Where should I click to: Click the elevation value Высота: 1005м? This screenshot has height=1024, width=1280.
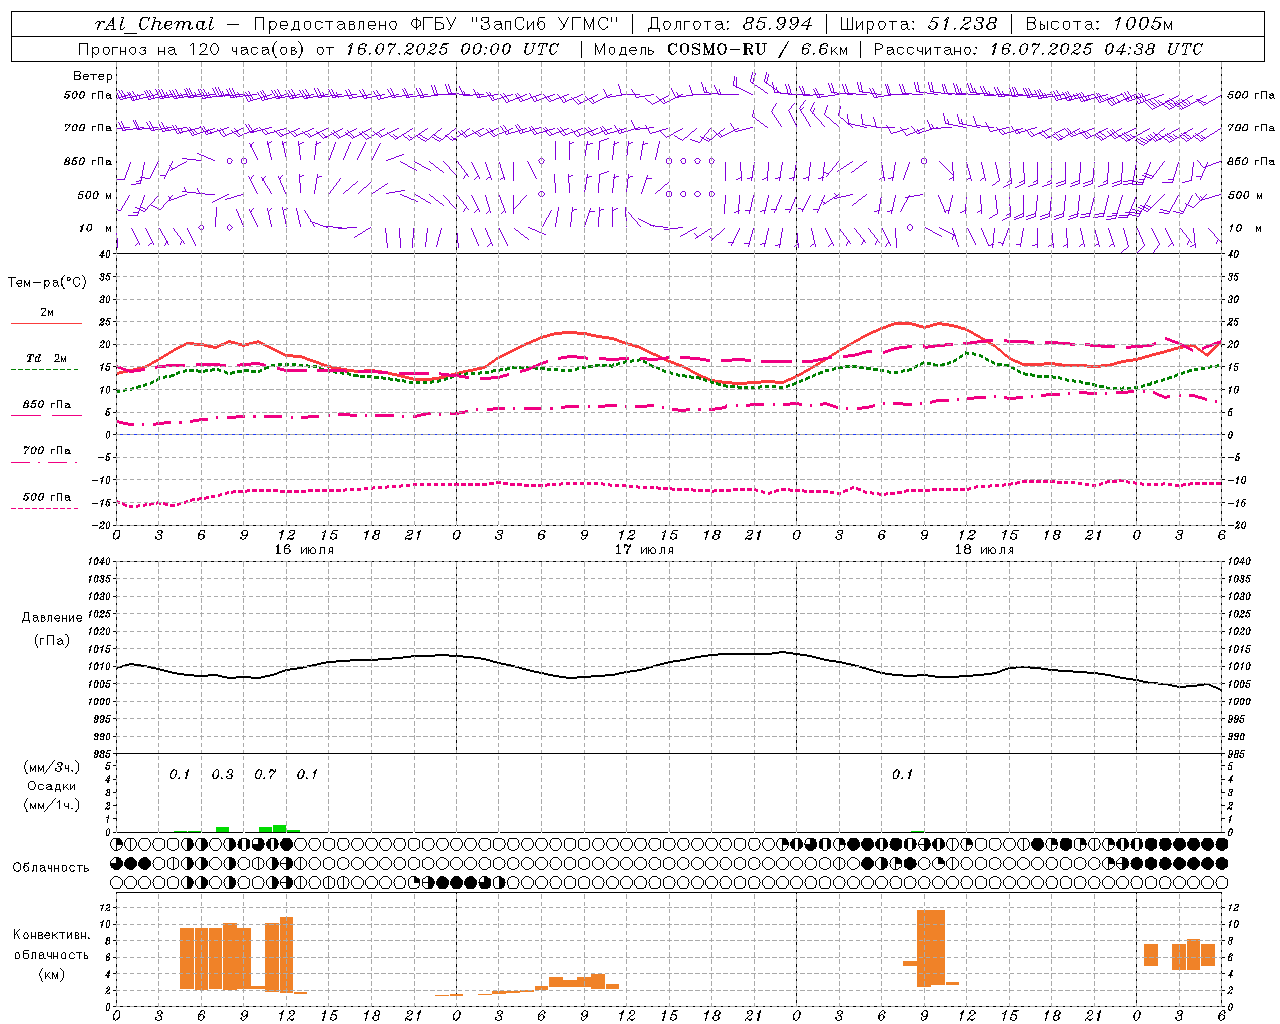tap(1099, 24)
